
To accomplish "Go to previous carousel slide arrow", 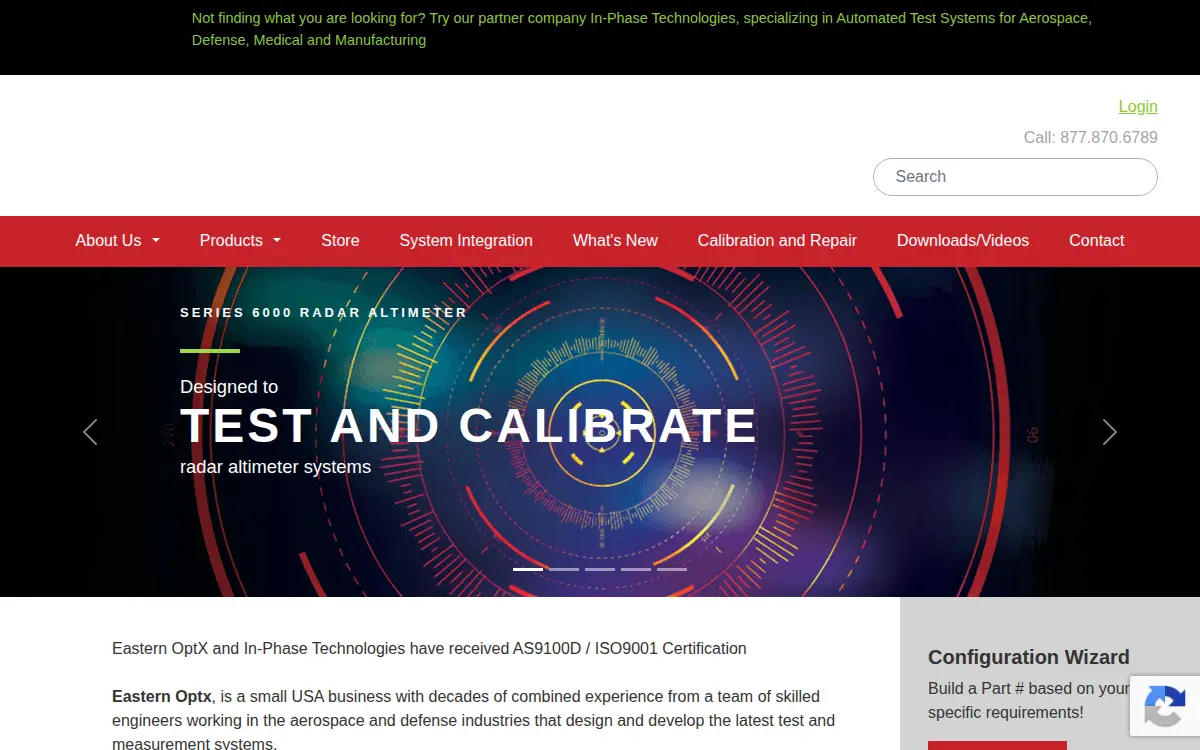I will click(90, 432).
